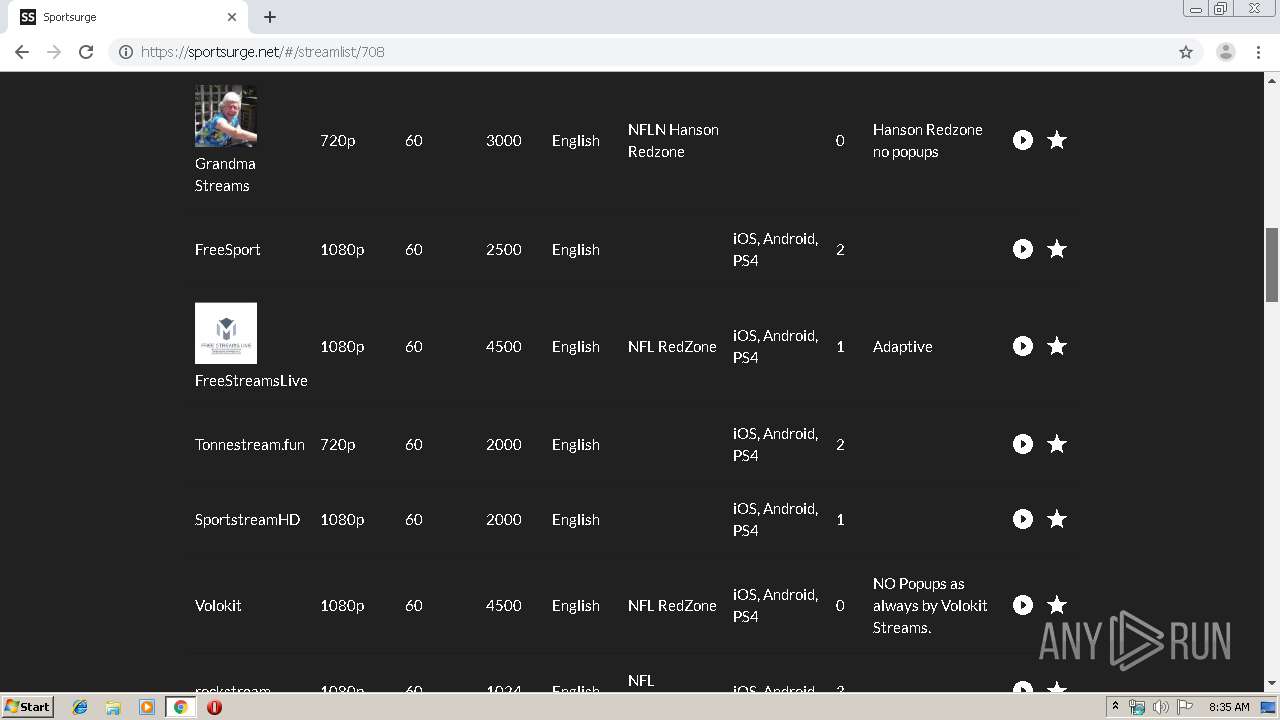This screenshot has width=1280, height=720.
Task: Launch Internet Explorer from taskbar
Action: tap(80, 707)
